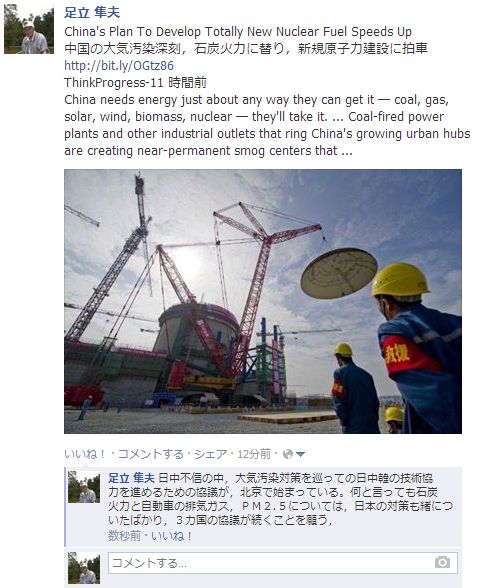The image size is (481, 588).
Task: Click the ThinkProgress source line
Action: point(135,82)
